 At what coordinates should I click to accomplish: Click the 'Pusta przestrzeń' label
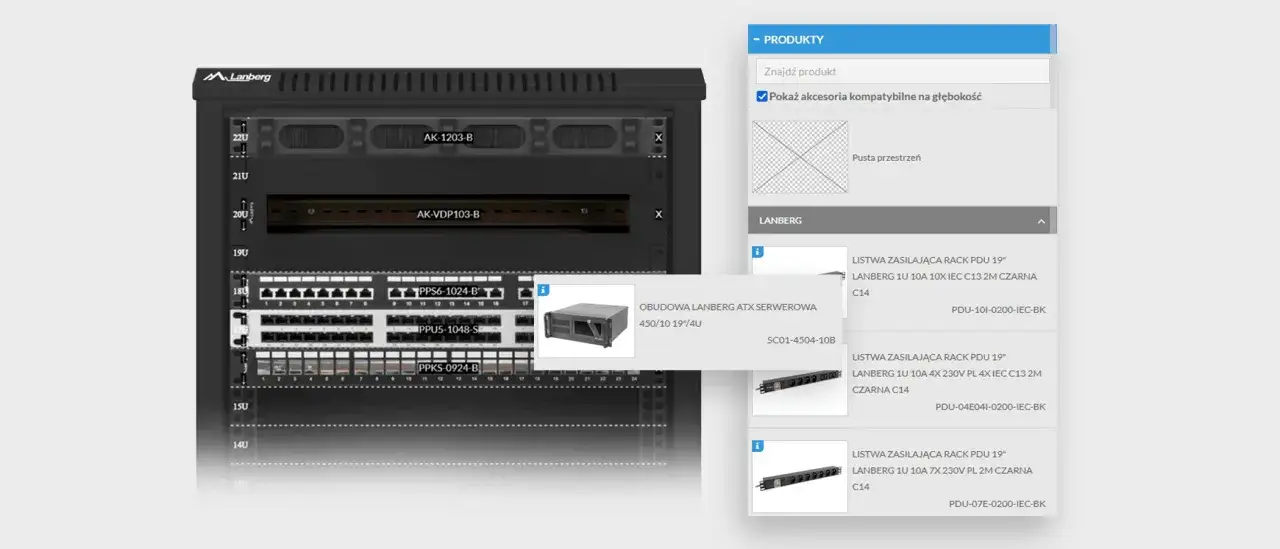(886, 158)
